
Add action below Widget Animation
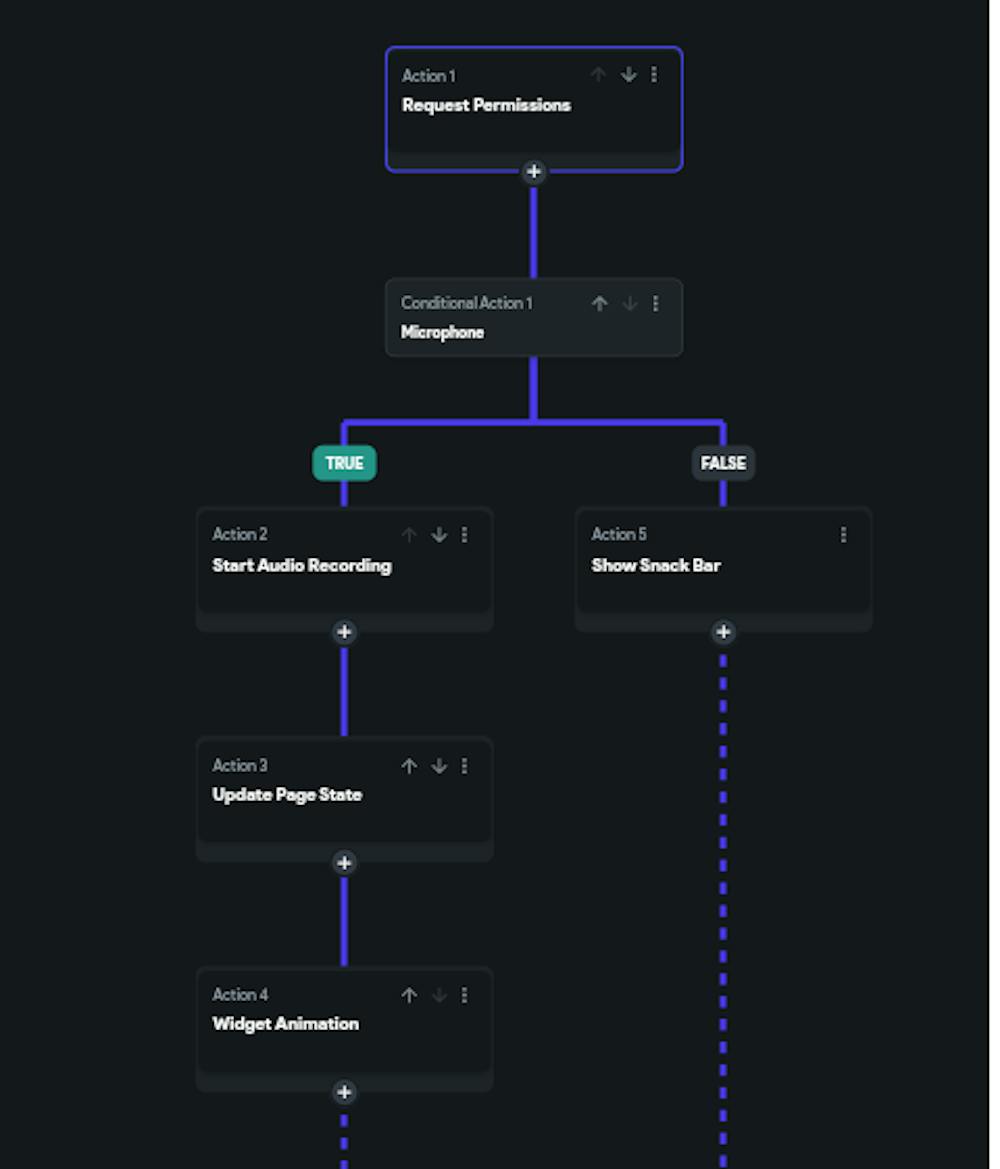coord(344,1092)
